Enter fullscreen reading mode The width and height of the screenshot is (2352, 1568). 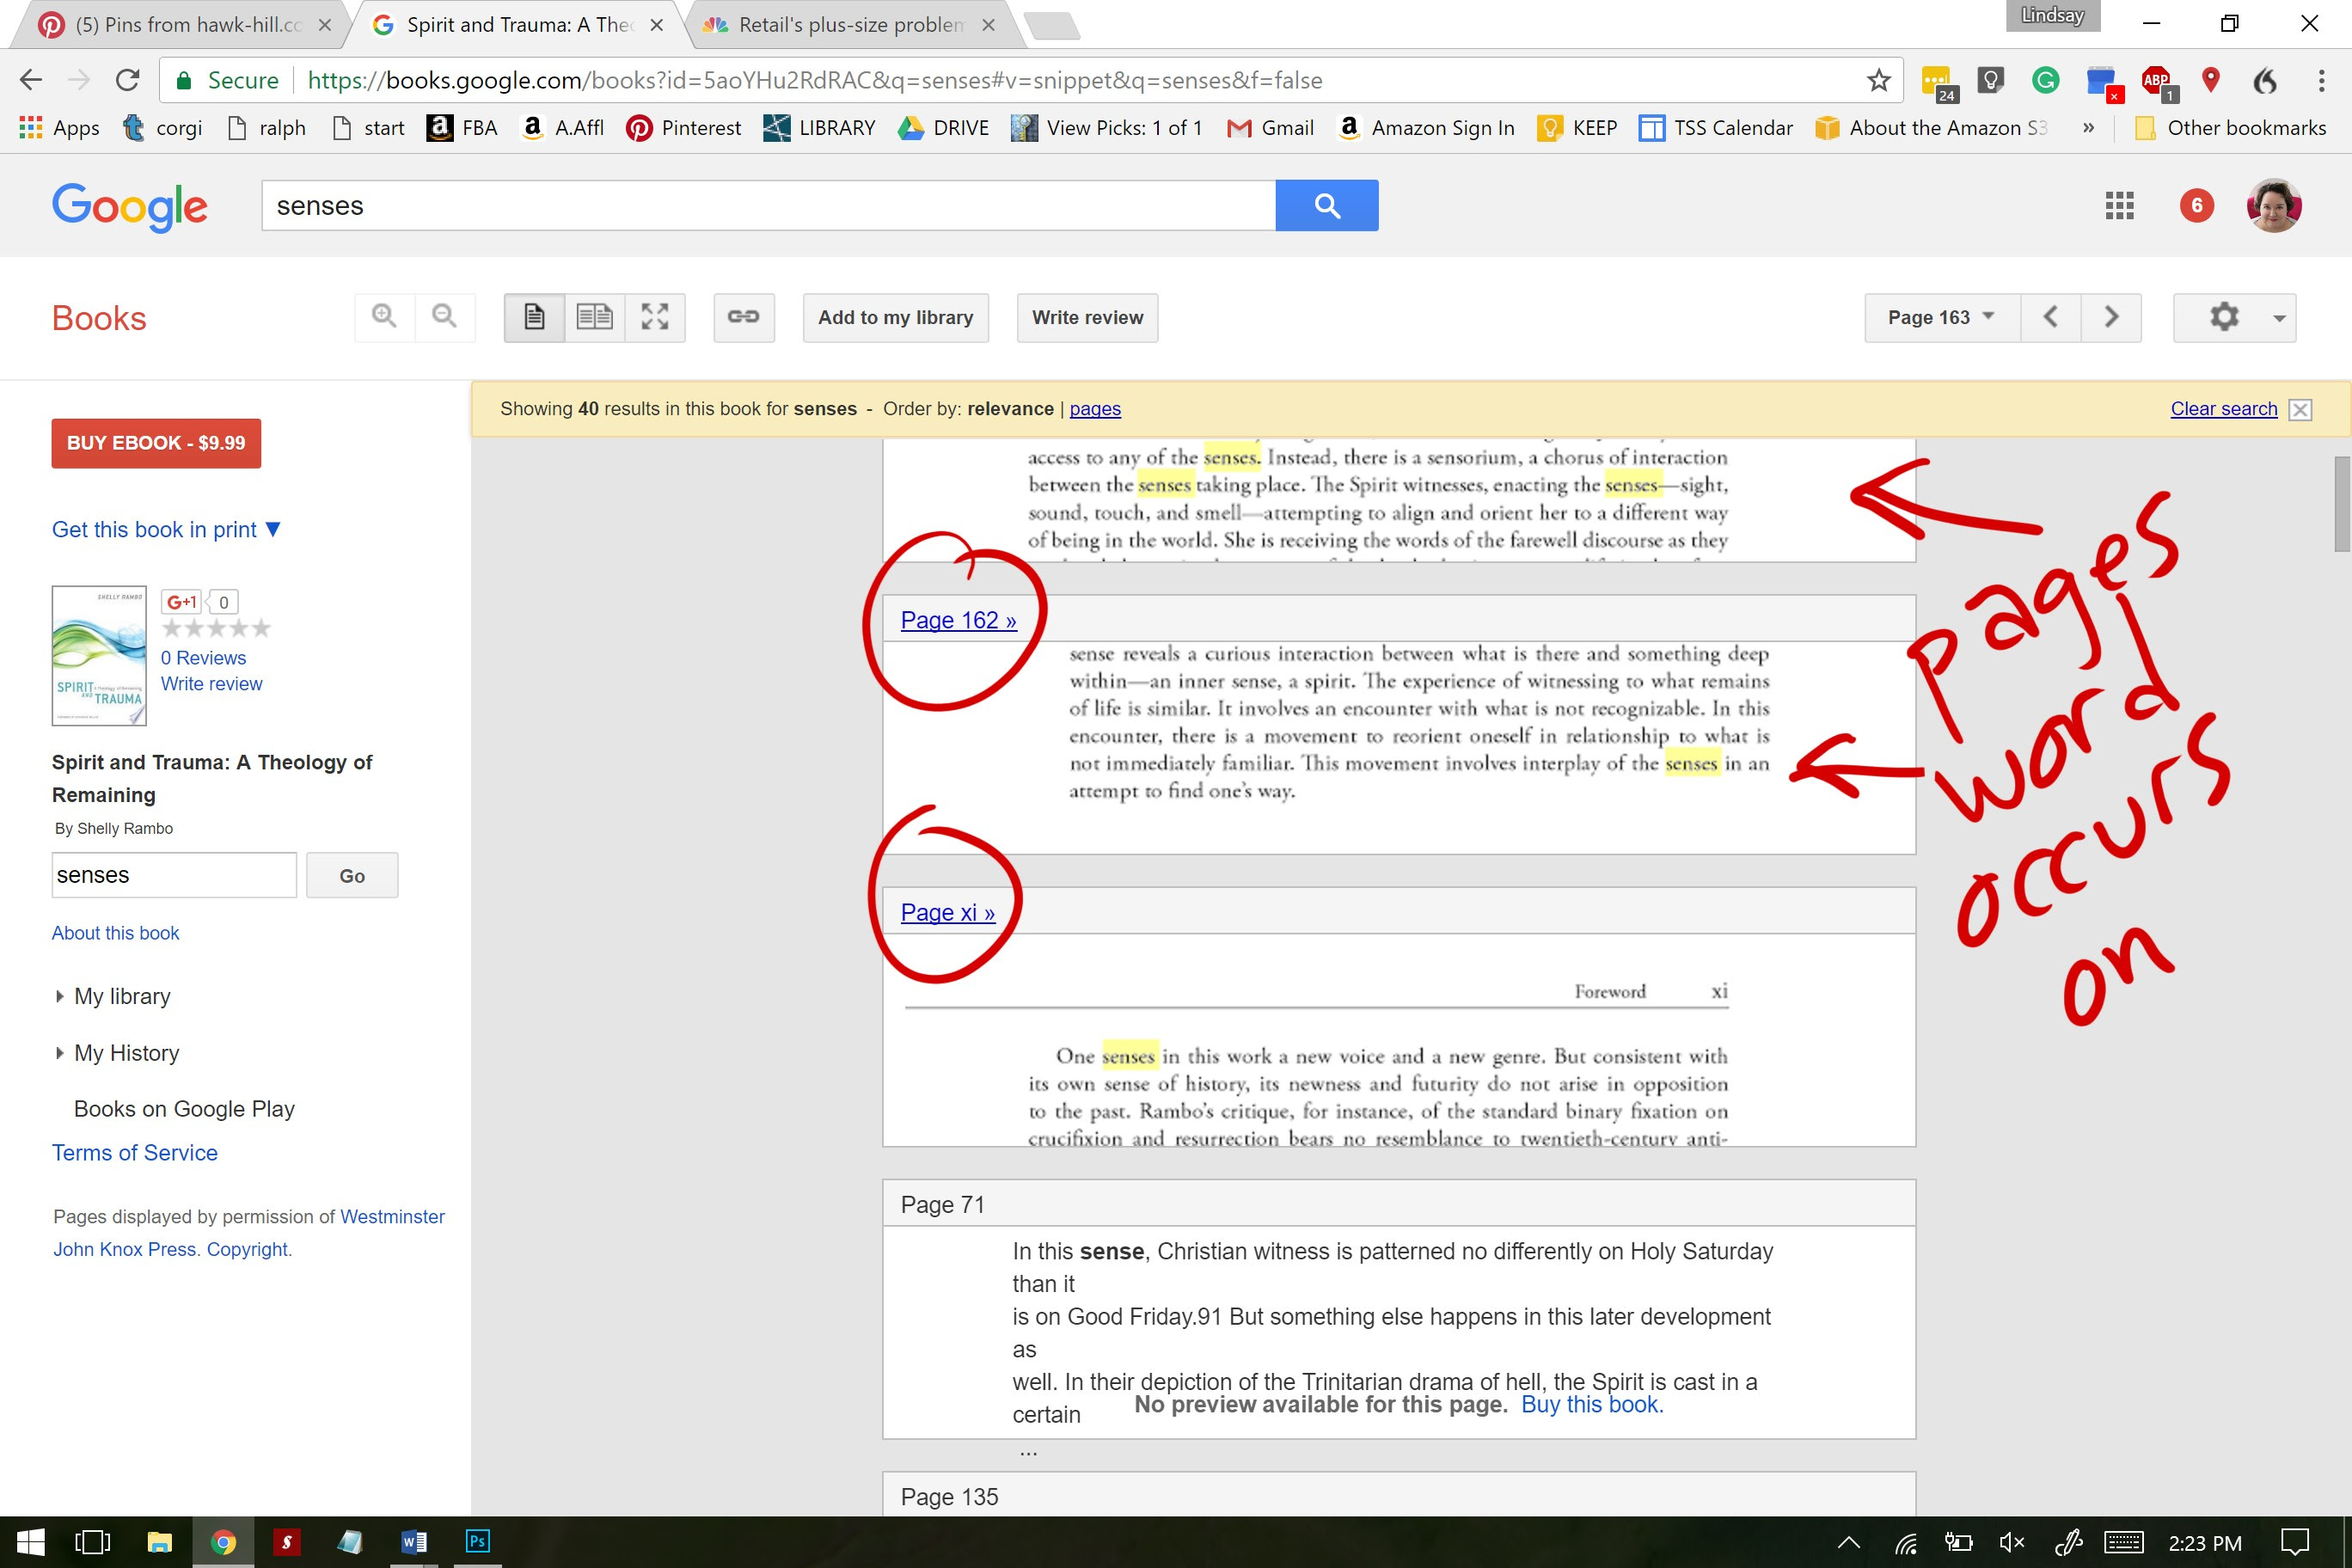coord(655,317)
